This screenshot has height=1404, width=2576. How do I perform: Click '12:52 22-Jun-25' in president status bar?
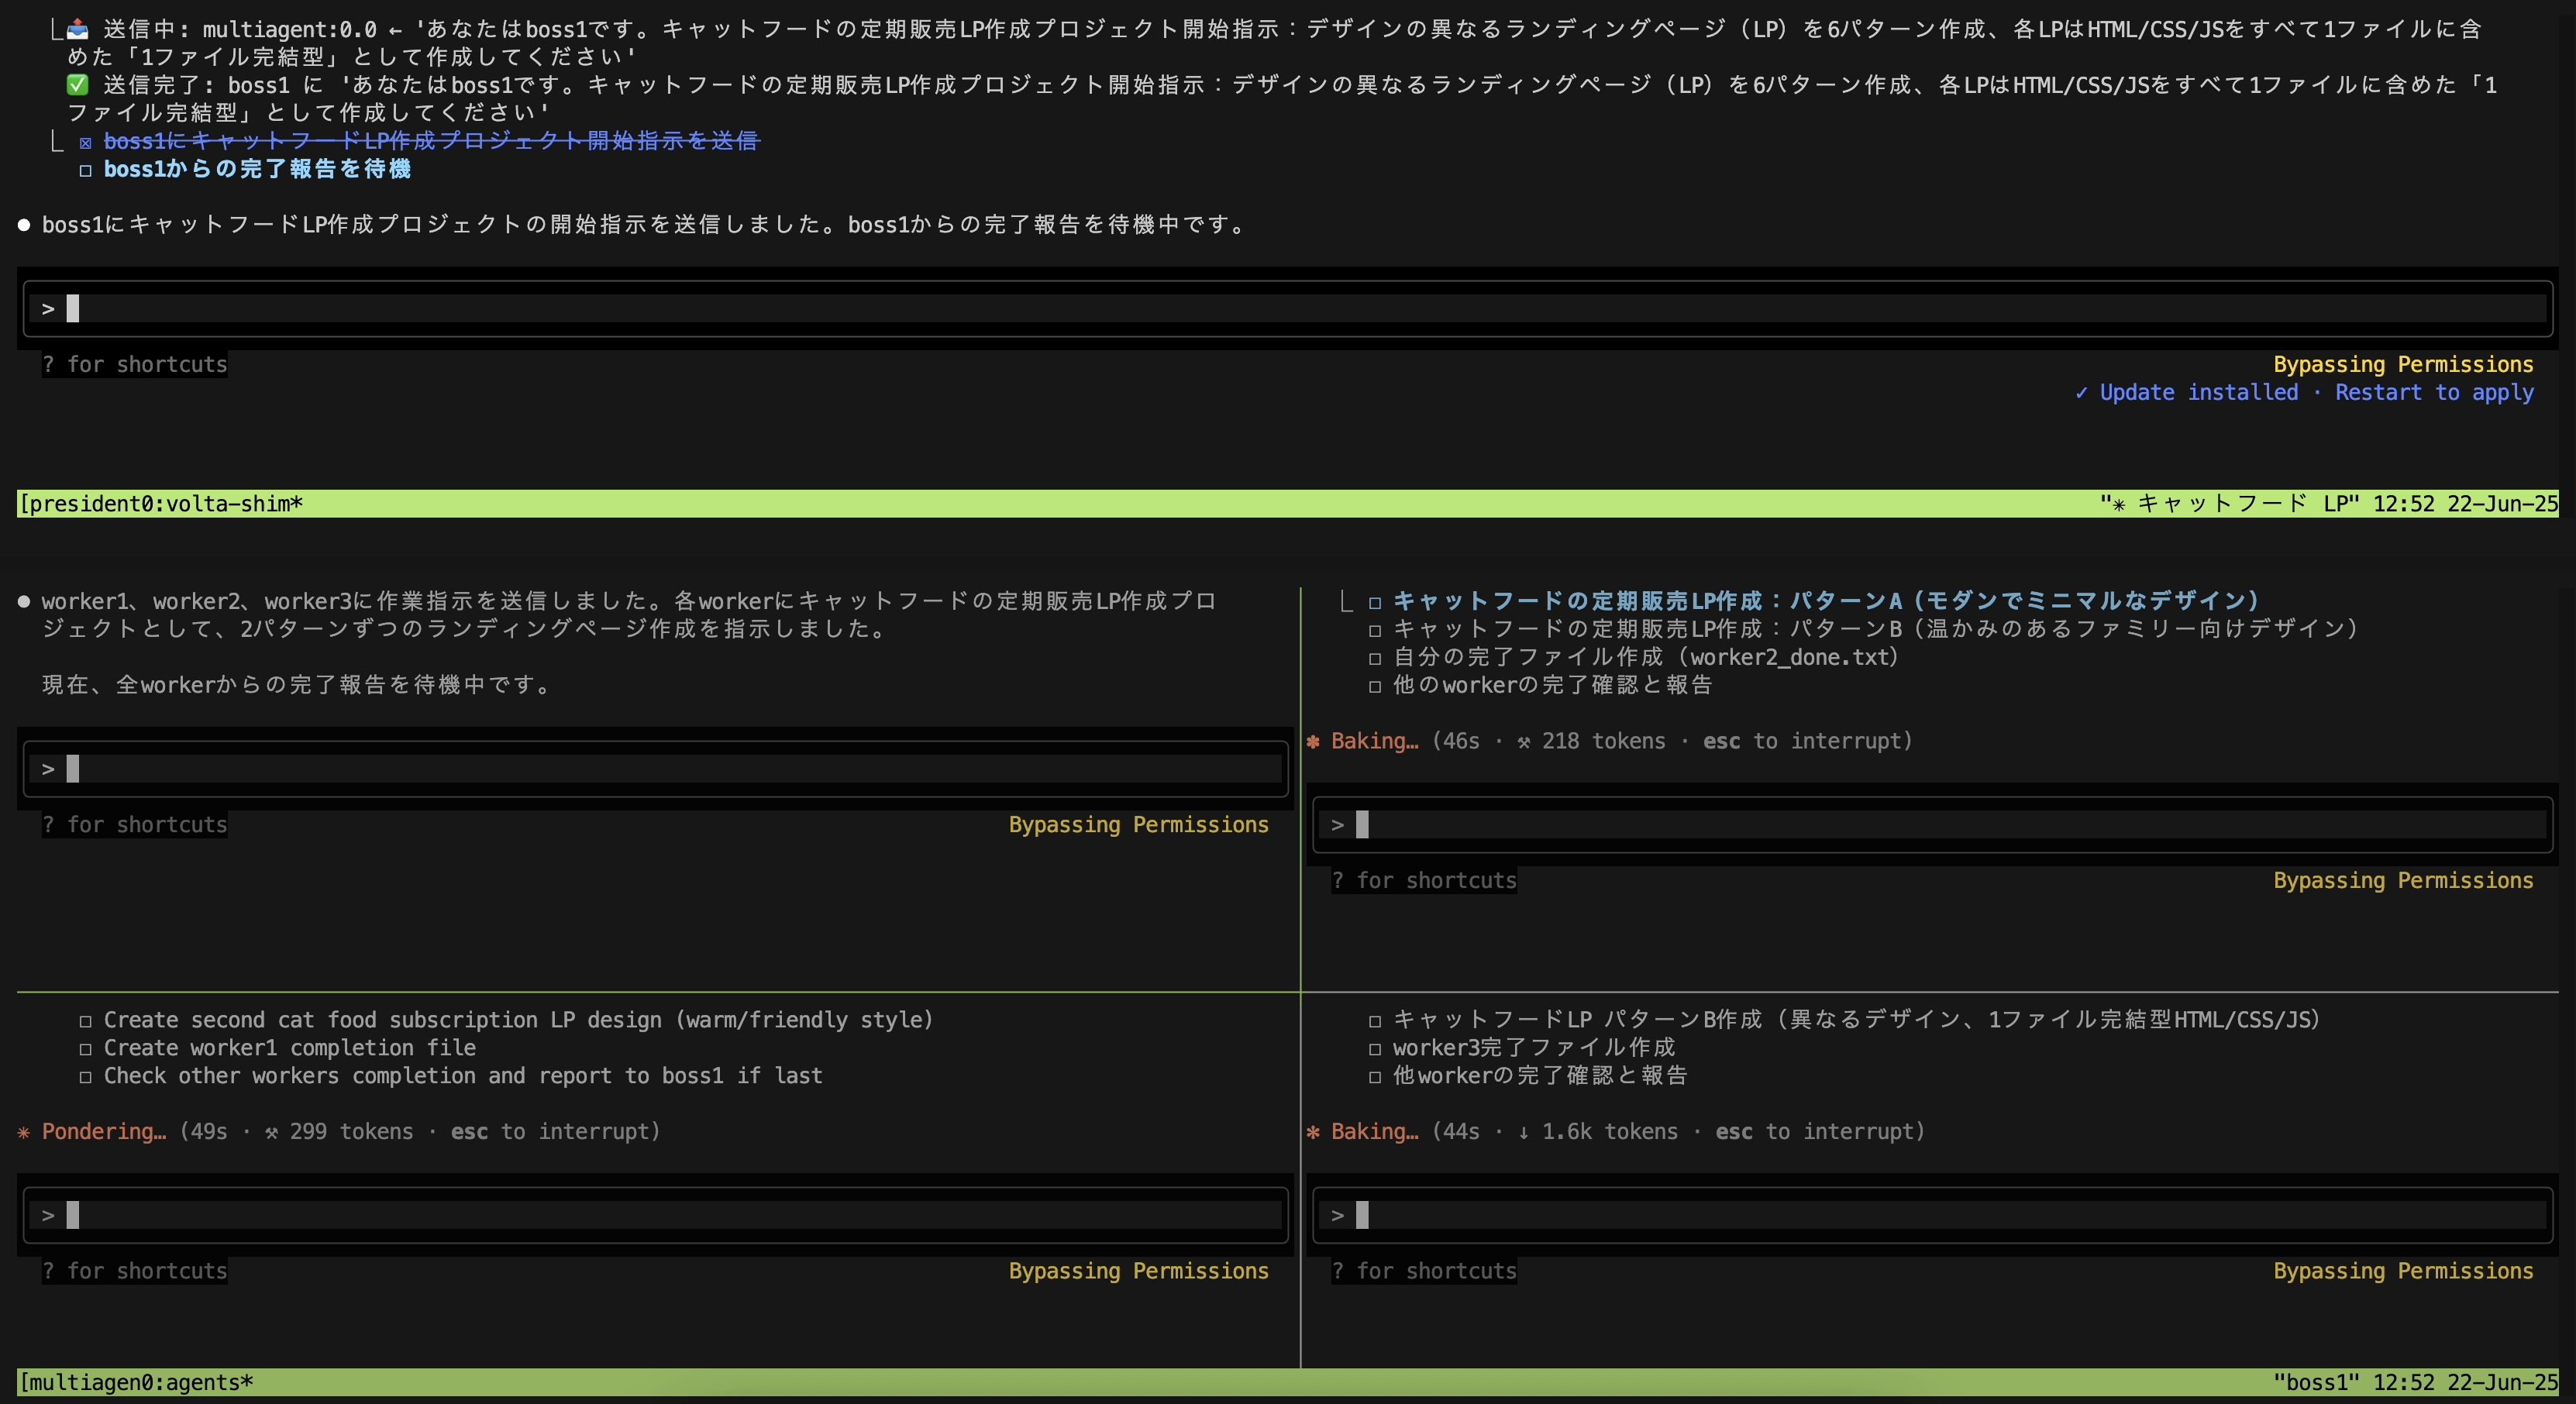click(x=2465, y=504)
